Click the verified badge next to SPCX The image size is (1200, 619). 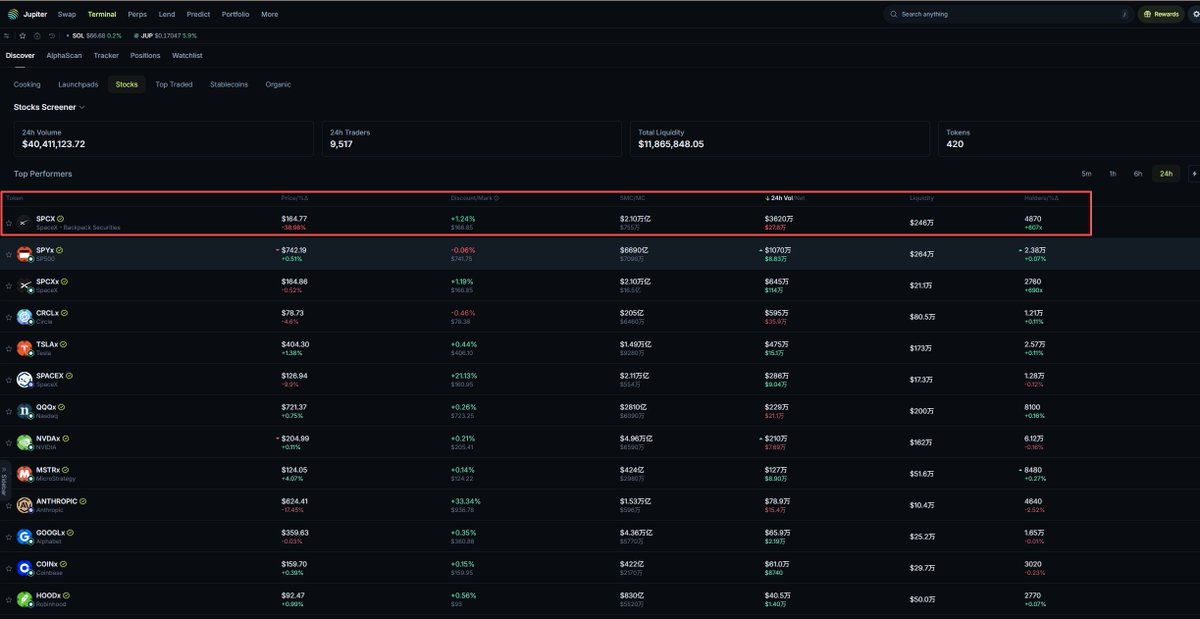pos(61,218)
